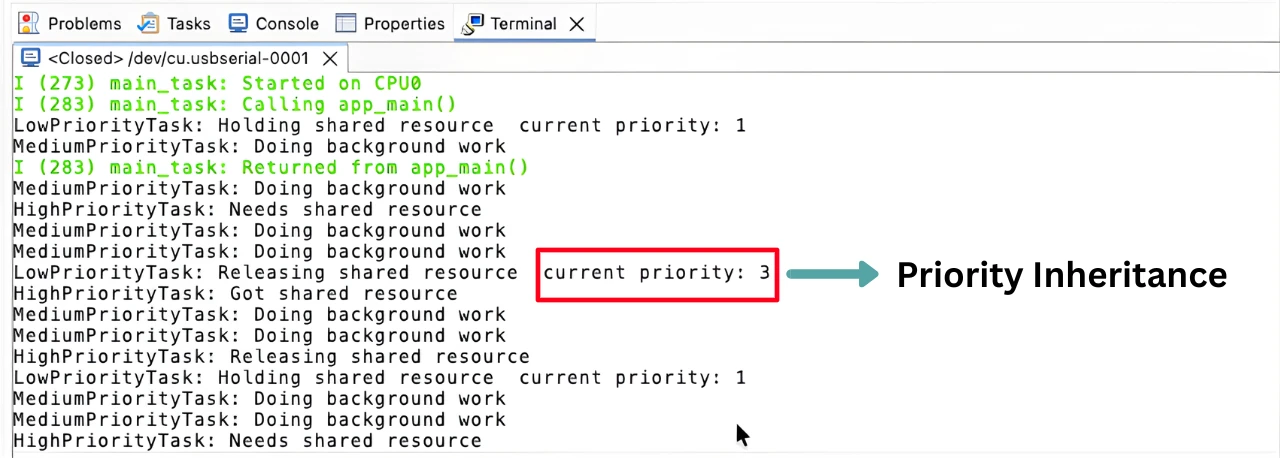The height and width of the screenshot is (458, 1280).
Task: Click the Console monitor icon
Action: (x=238, y=23)
